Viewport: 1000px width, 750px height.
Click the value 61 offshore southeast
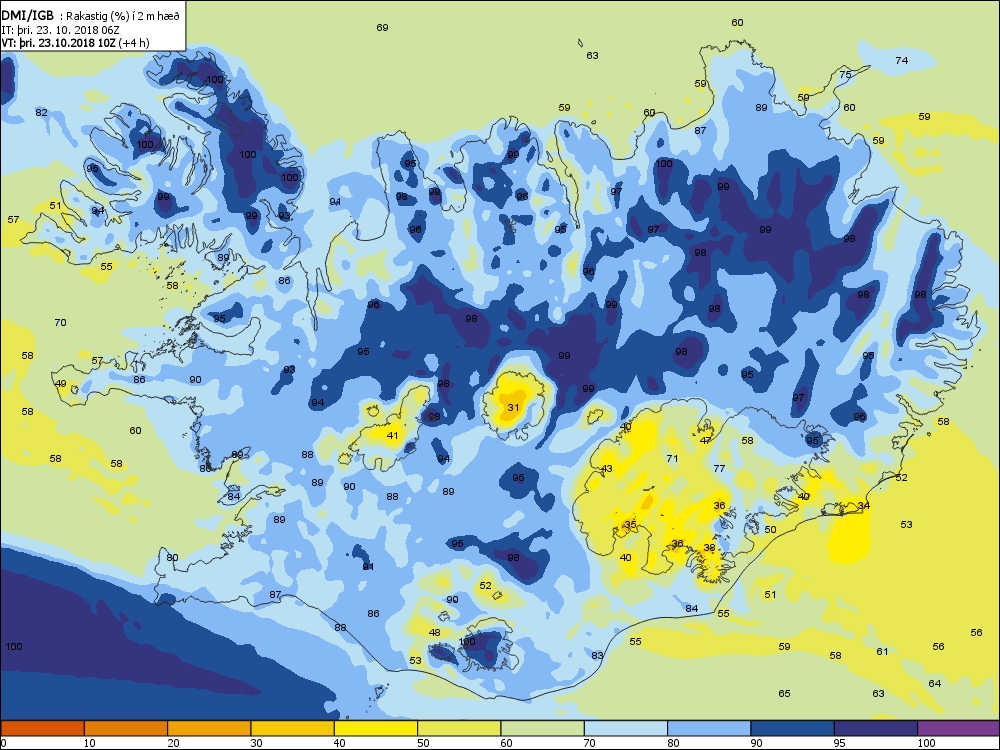pos(882,652)
